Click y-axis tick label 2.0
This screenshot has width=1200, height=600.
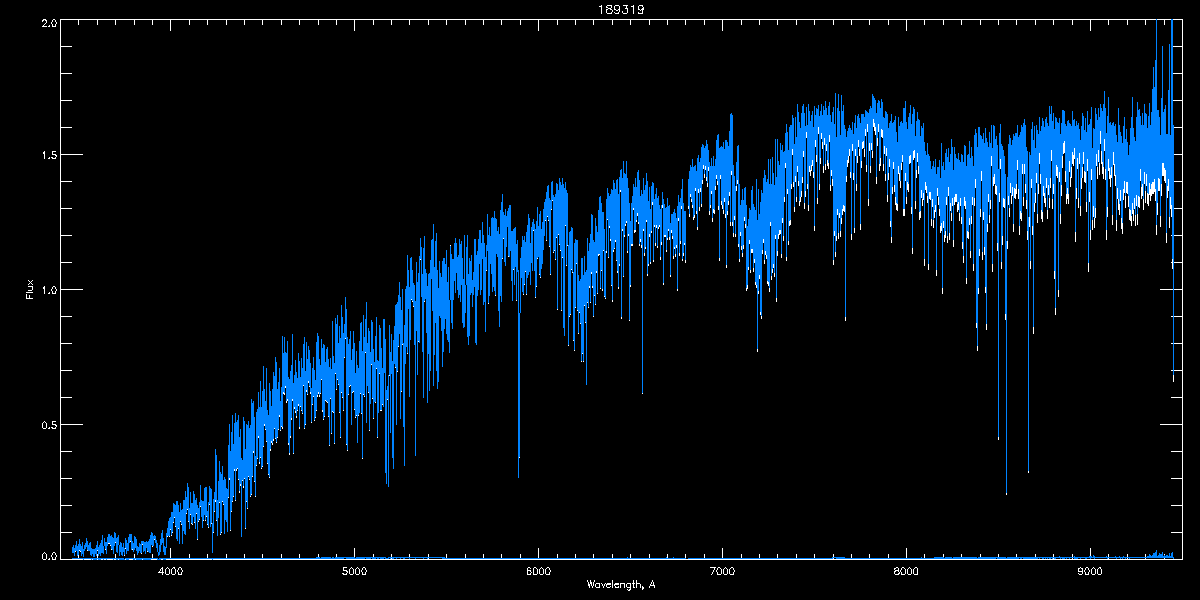[48, 21]
